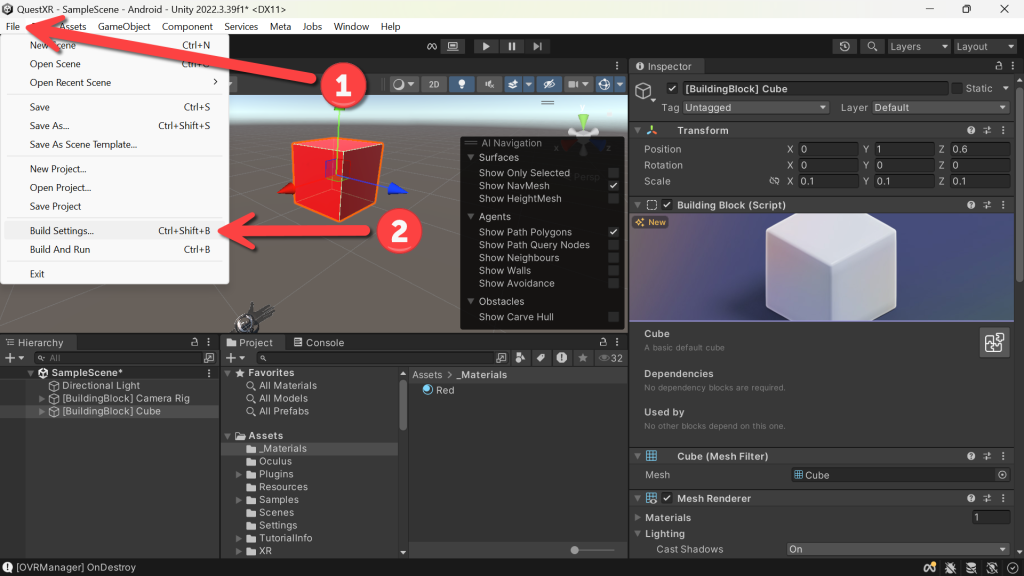This screenshot has width=1024, height=576.
Task: Open the Meta menu in menu bar
Action: click(x=280, y=27)
